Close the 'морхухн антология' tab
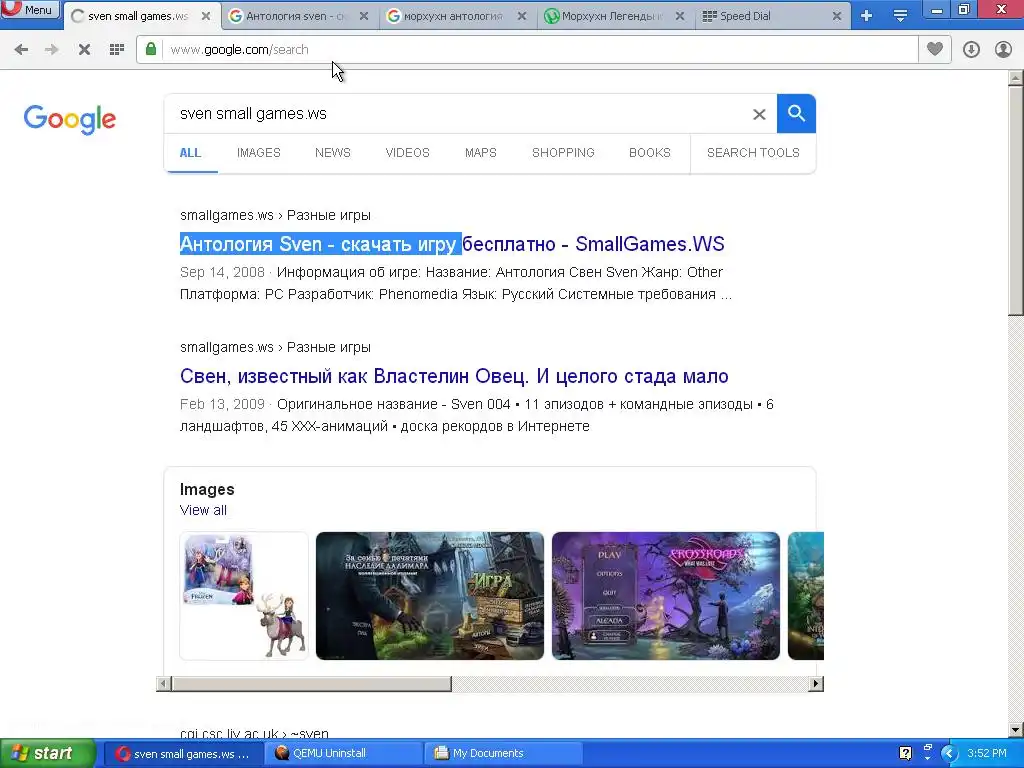This screenshot has width=1024, height=768. (522, 16)
